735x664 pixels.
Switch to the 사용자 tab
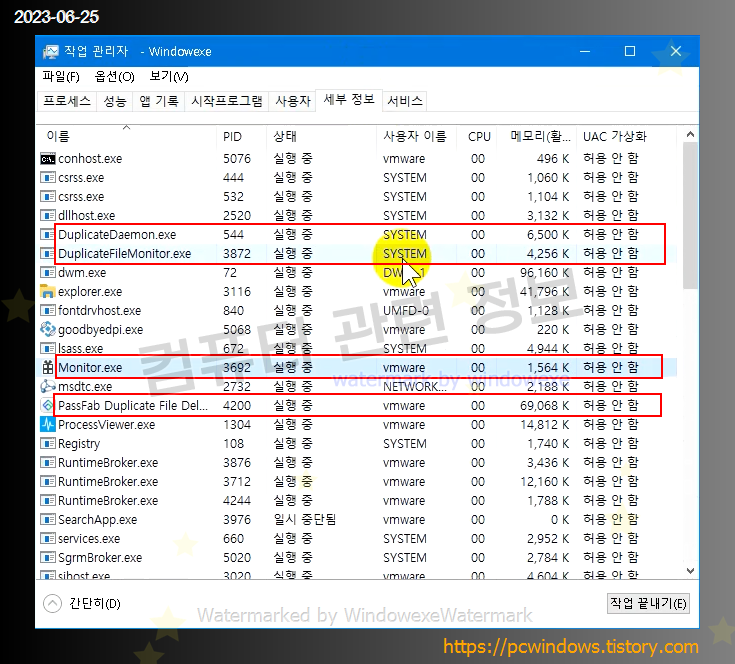[293, 101]
